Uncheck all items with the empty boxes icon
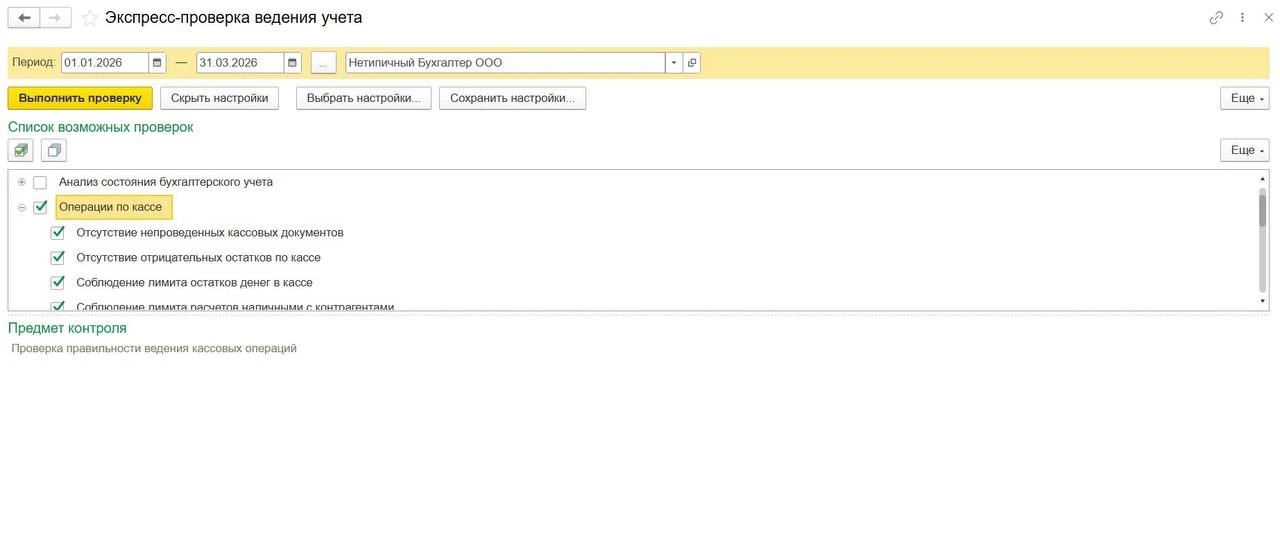This screenshot has width=1280, height=547. pyautogui.click(x=54, y=150)
